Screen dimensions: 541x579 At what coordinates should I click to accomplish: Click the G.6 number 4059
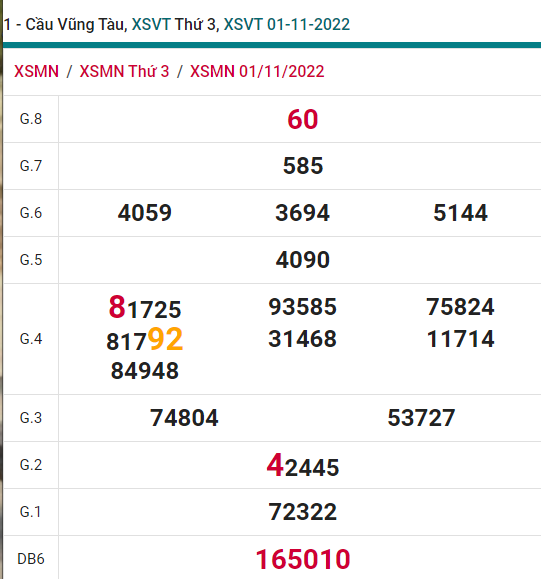(x=145, y=213)
